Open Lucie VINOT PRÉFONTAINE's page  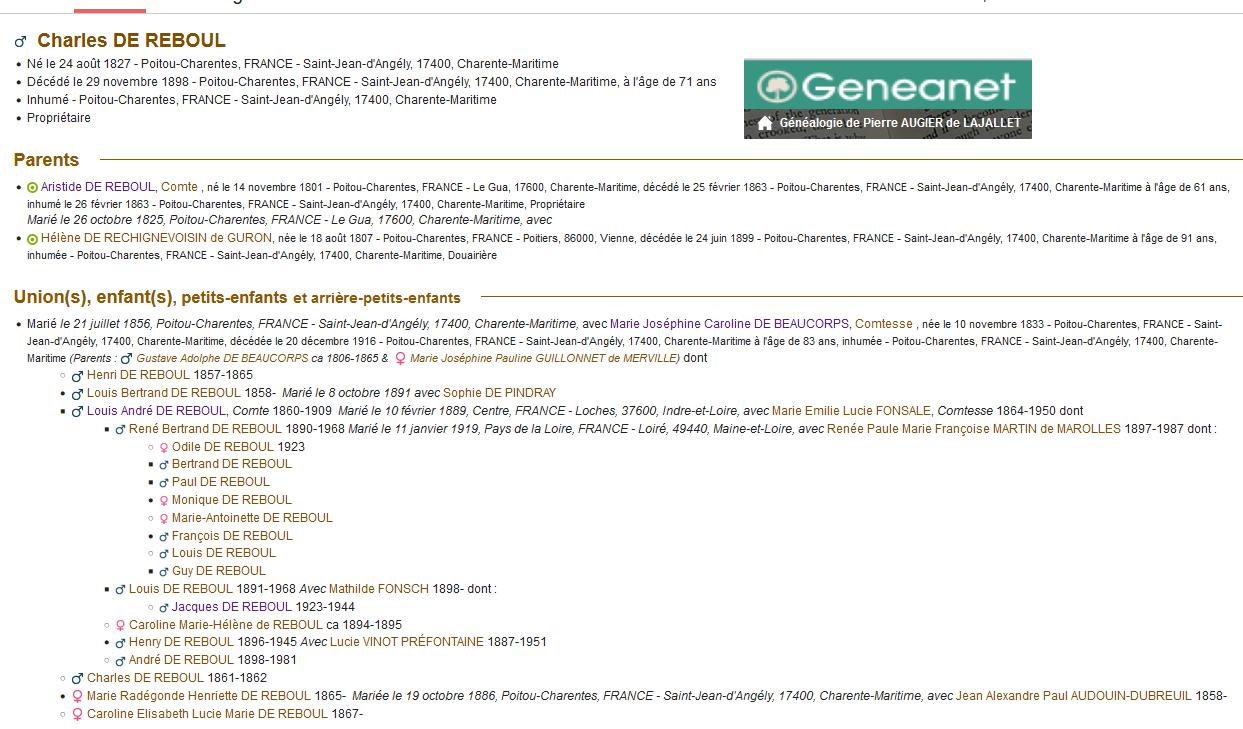[x=407, y=642]
